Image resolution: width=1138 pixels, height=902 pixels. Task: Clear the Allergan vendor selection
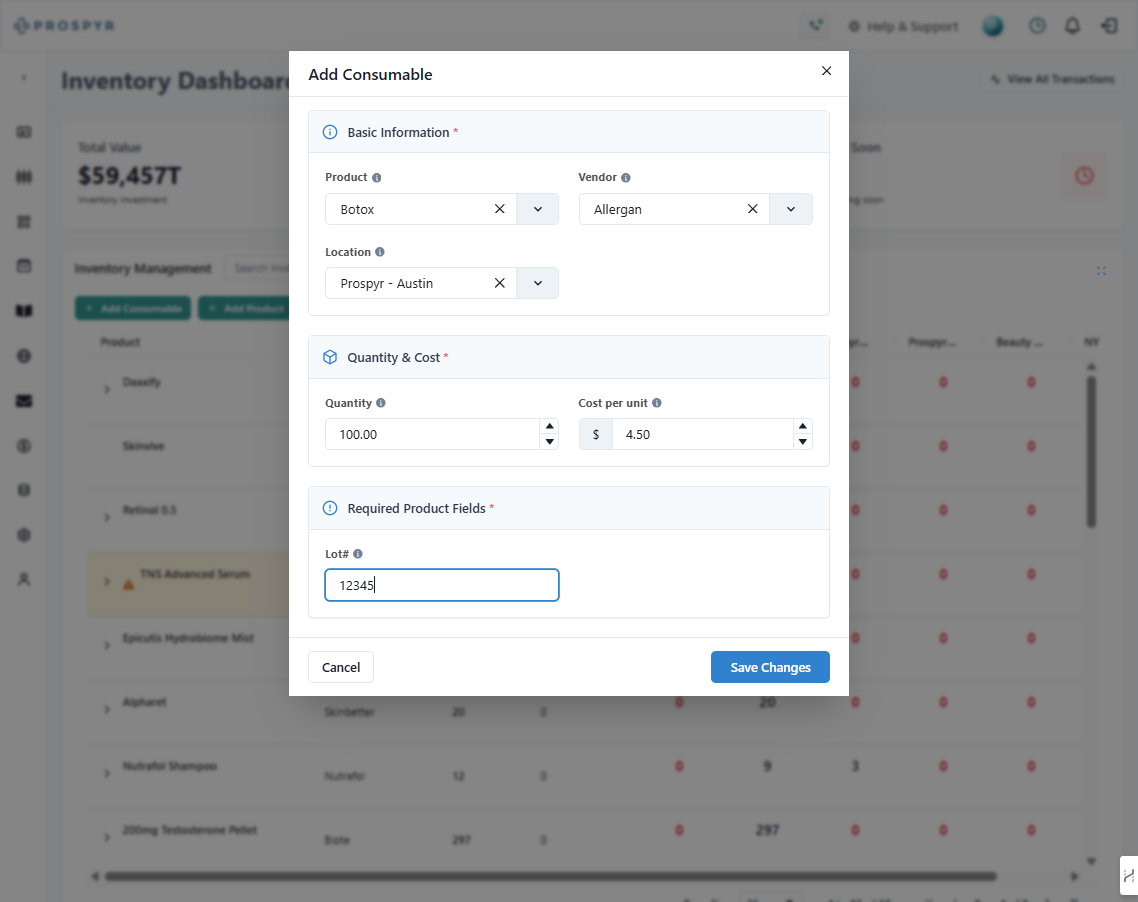pyautogui.click(x=753, y=209)
